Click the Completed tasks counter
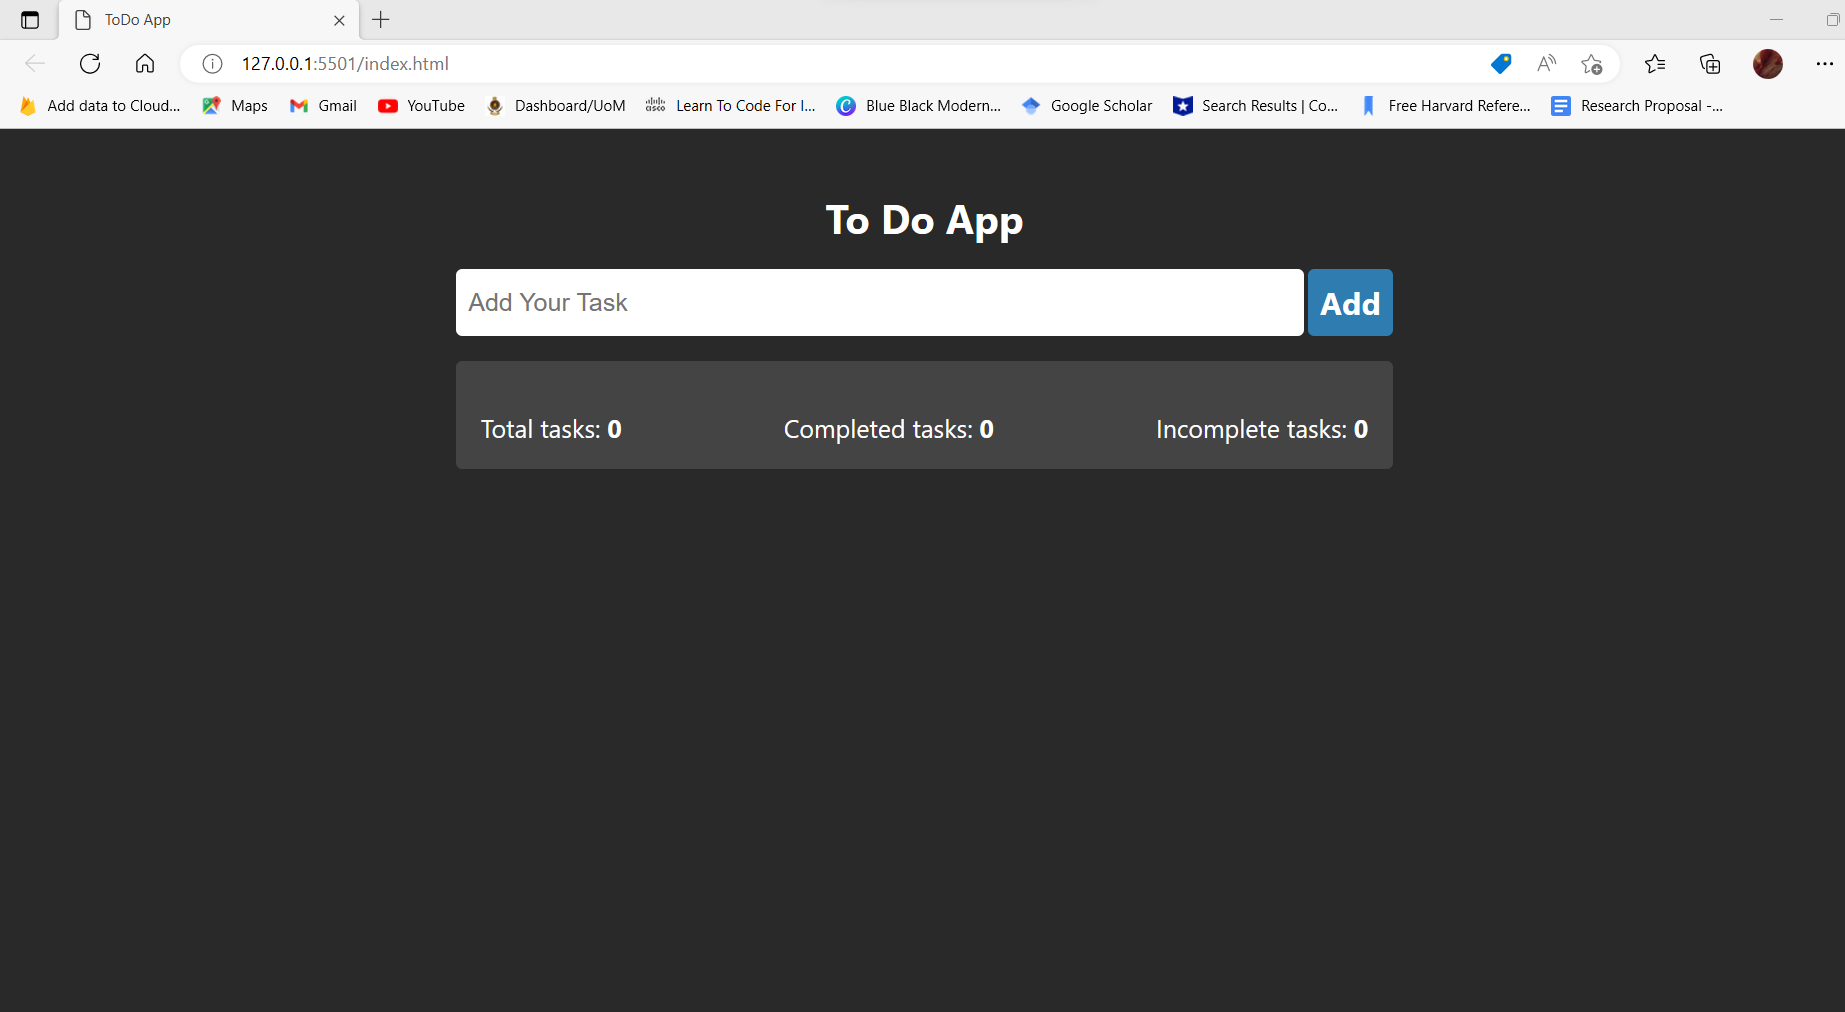The height and width of the screenshot is (1012, 1845). click(x=888, y=428)
